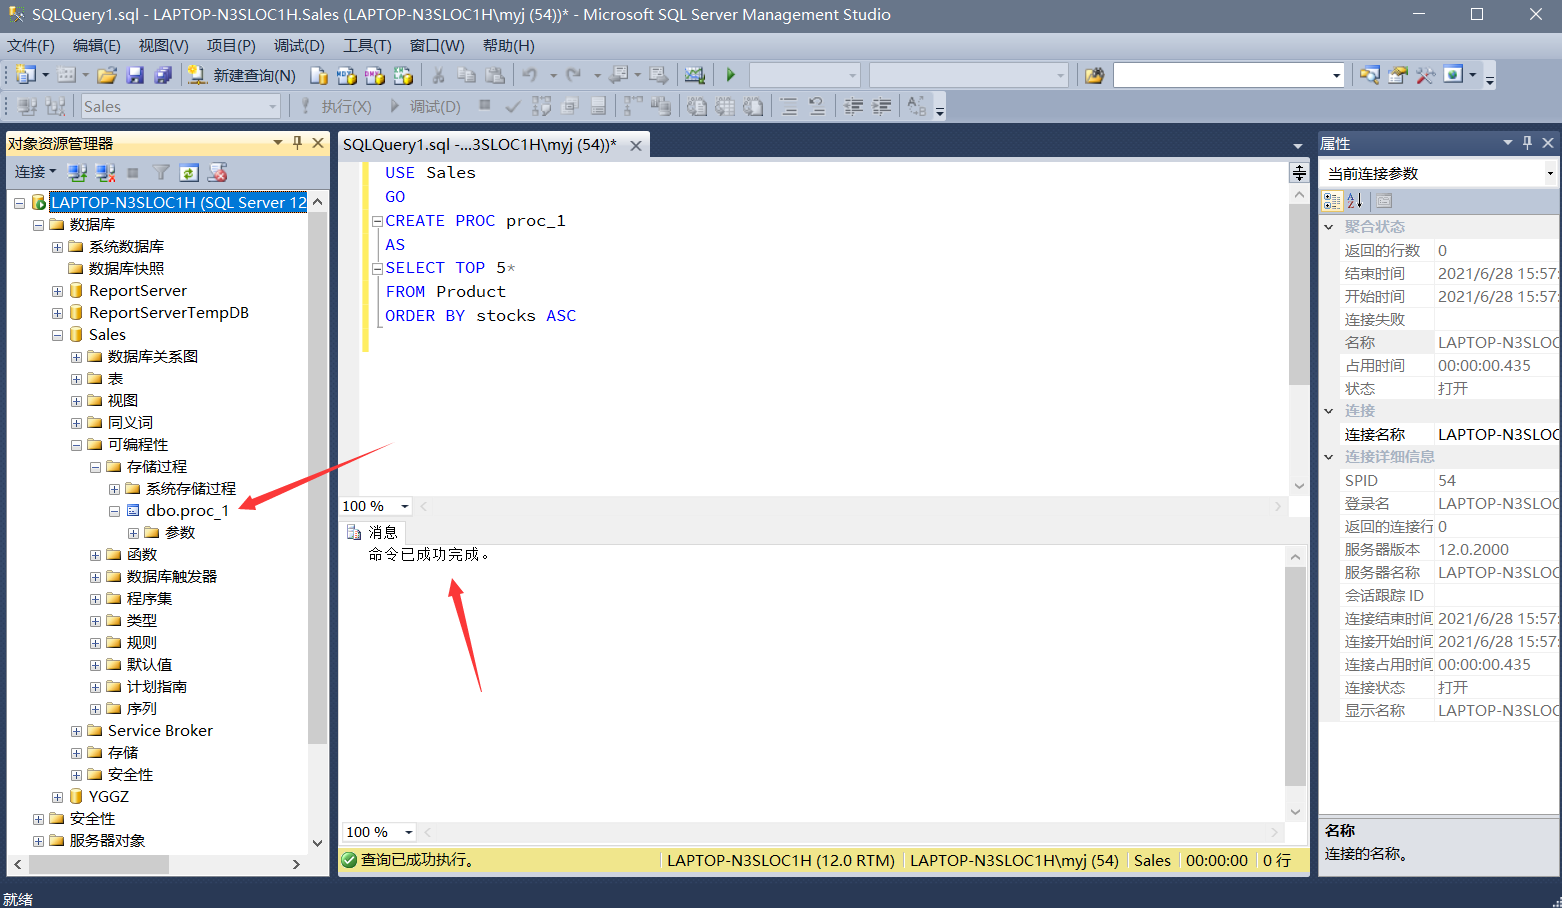This screenshot has width=1562, height=908.
Task: Start a Database Engine query from its icon
Action: click(319, 75)
